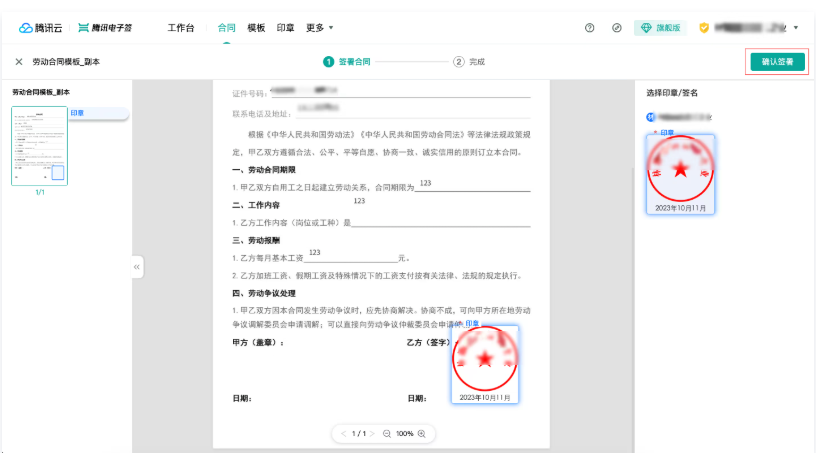The image size is (816, 453).
Task: Zoom in the document
Action: [x=422, y=434]
